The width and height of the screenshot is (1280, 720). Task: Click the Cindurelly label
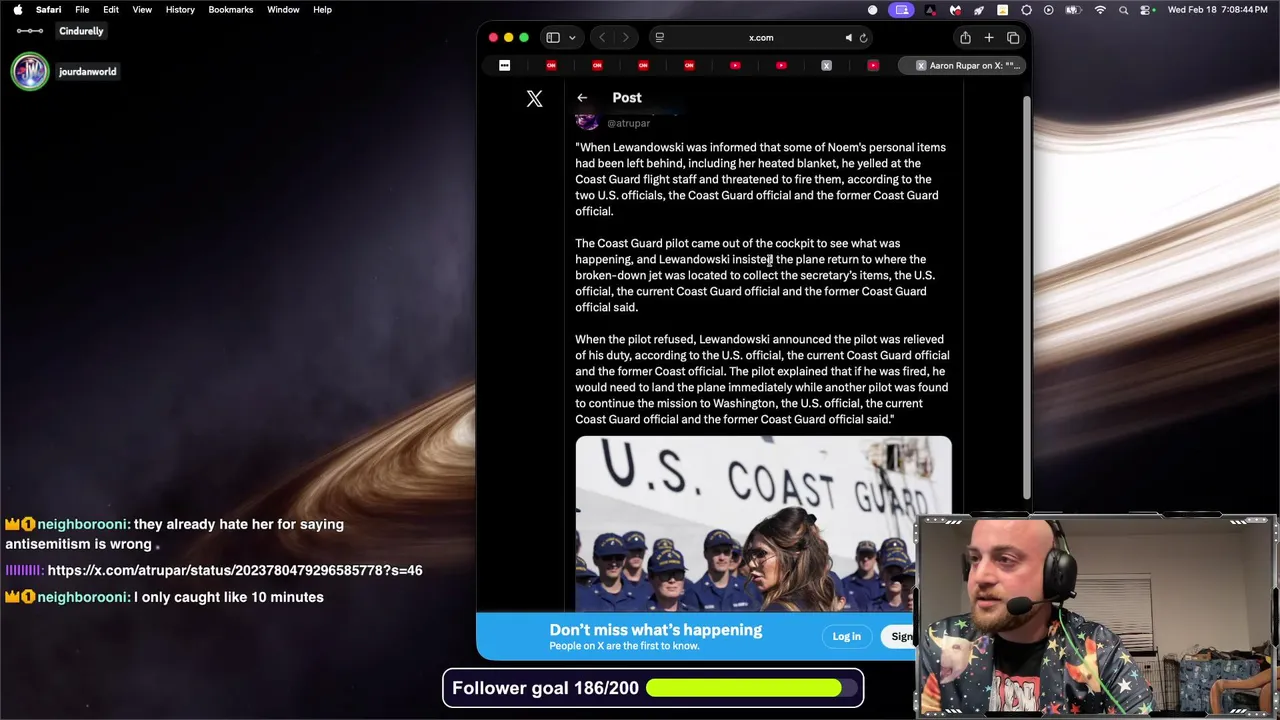click(81, 31)
